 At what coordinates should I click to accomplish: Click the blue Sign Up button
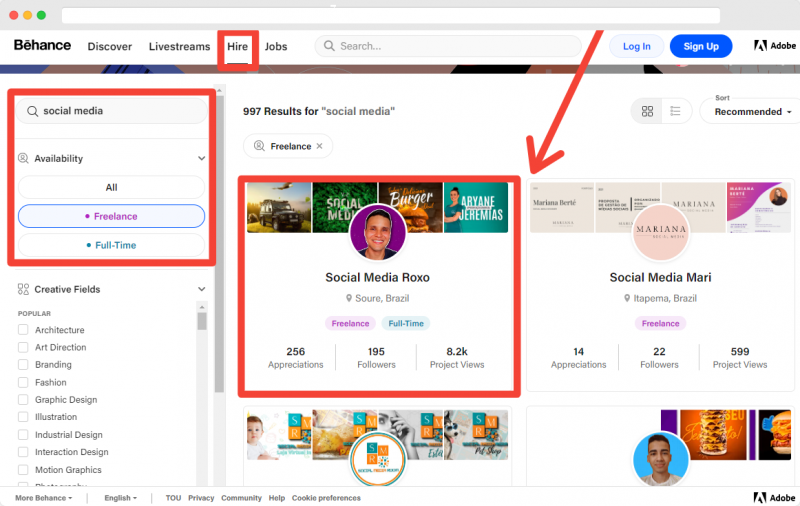coord(701,46)
